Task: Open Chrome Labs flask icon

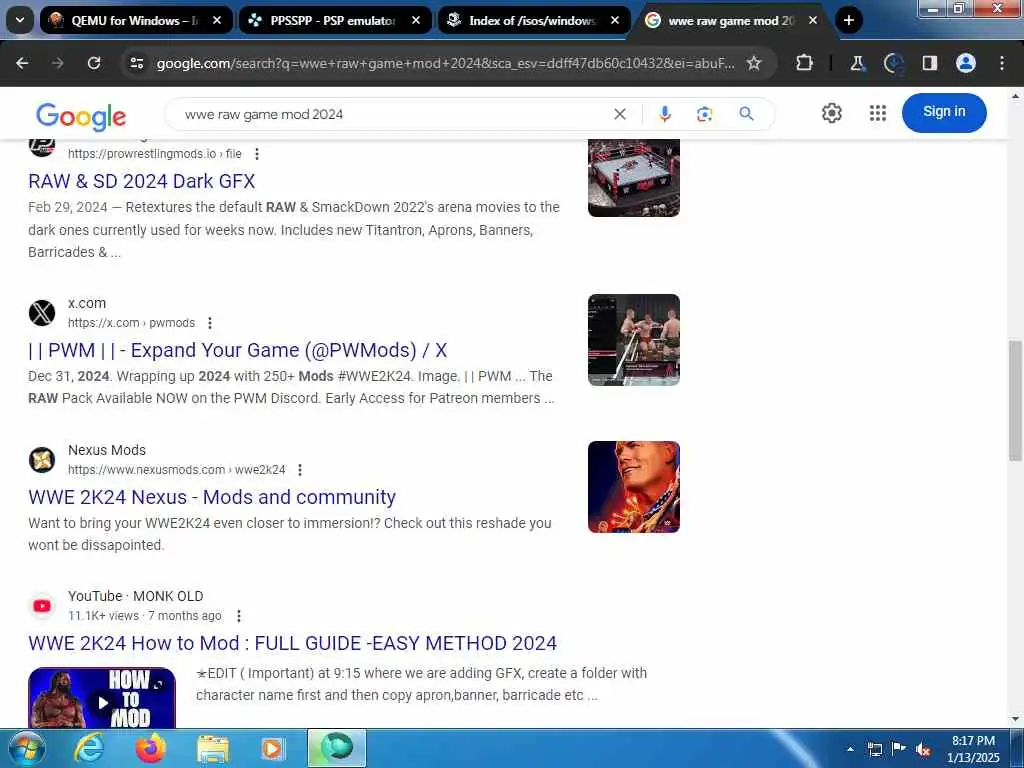Action: 857,63
